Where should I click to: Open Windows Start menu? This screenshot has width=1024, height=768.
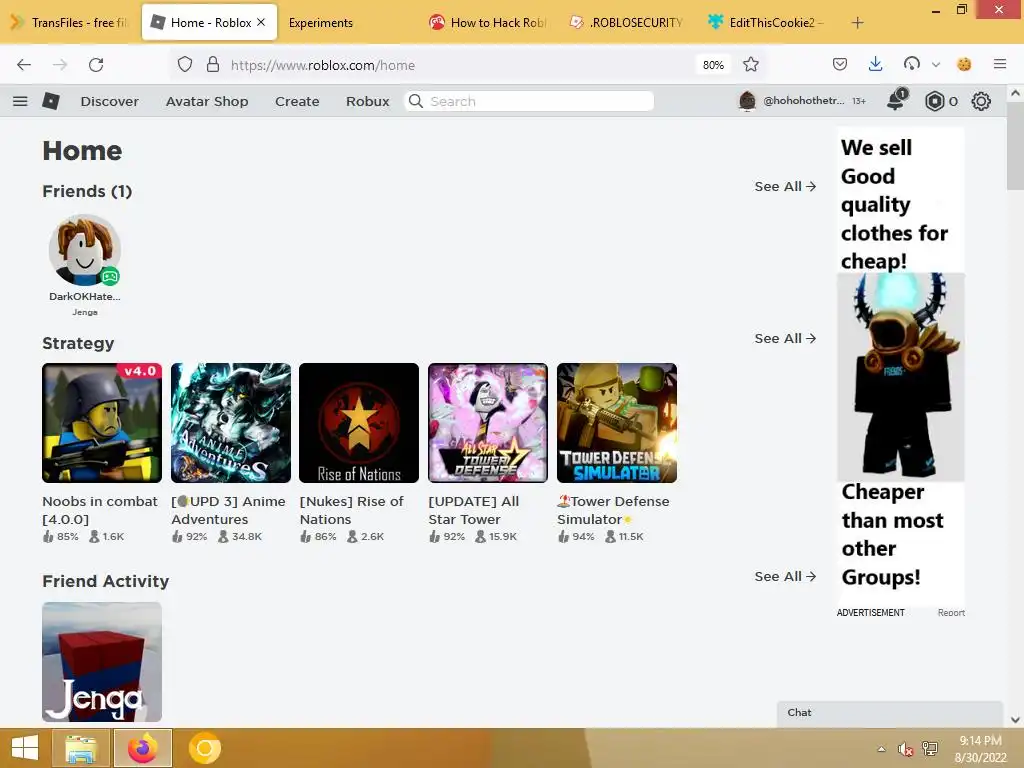pyautogui.click(x=25, y=748)
